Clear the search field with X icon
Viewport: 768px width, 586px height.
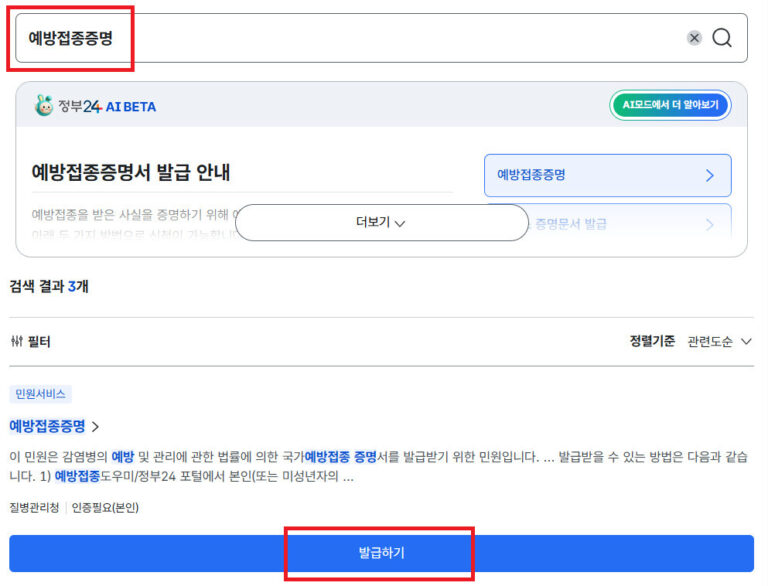(x=694, y=38)
